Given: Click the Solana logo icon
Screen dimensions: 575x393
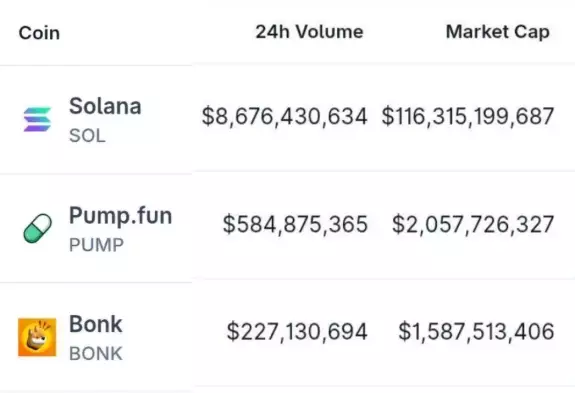Looking at the screenshot, I should coord(37,119).
